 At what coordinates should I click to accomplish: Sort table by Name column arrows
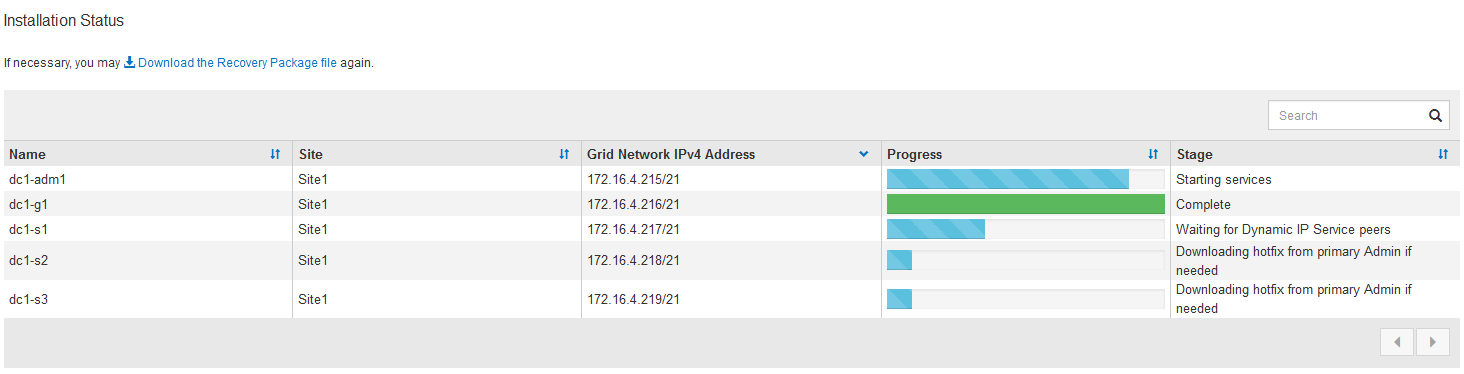[x=275, y=154]
